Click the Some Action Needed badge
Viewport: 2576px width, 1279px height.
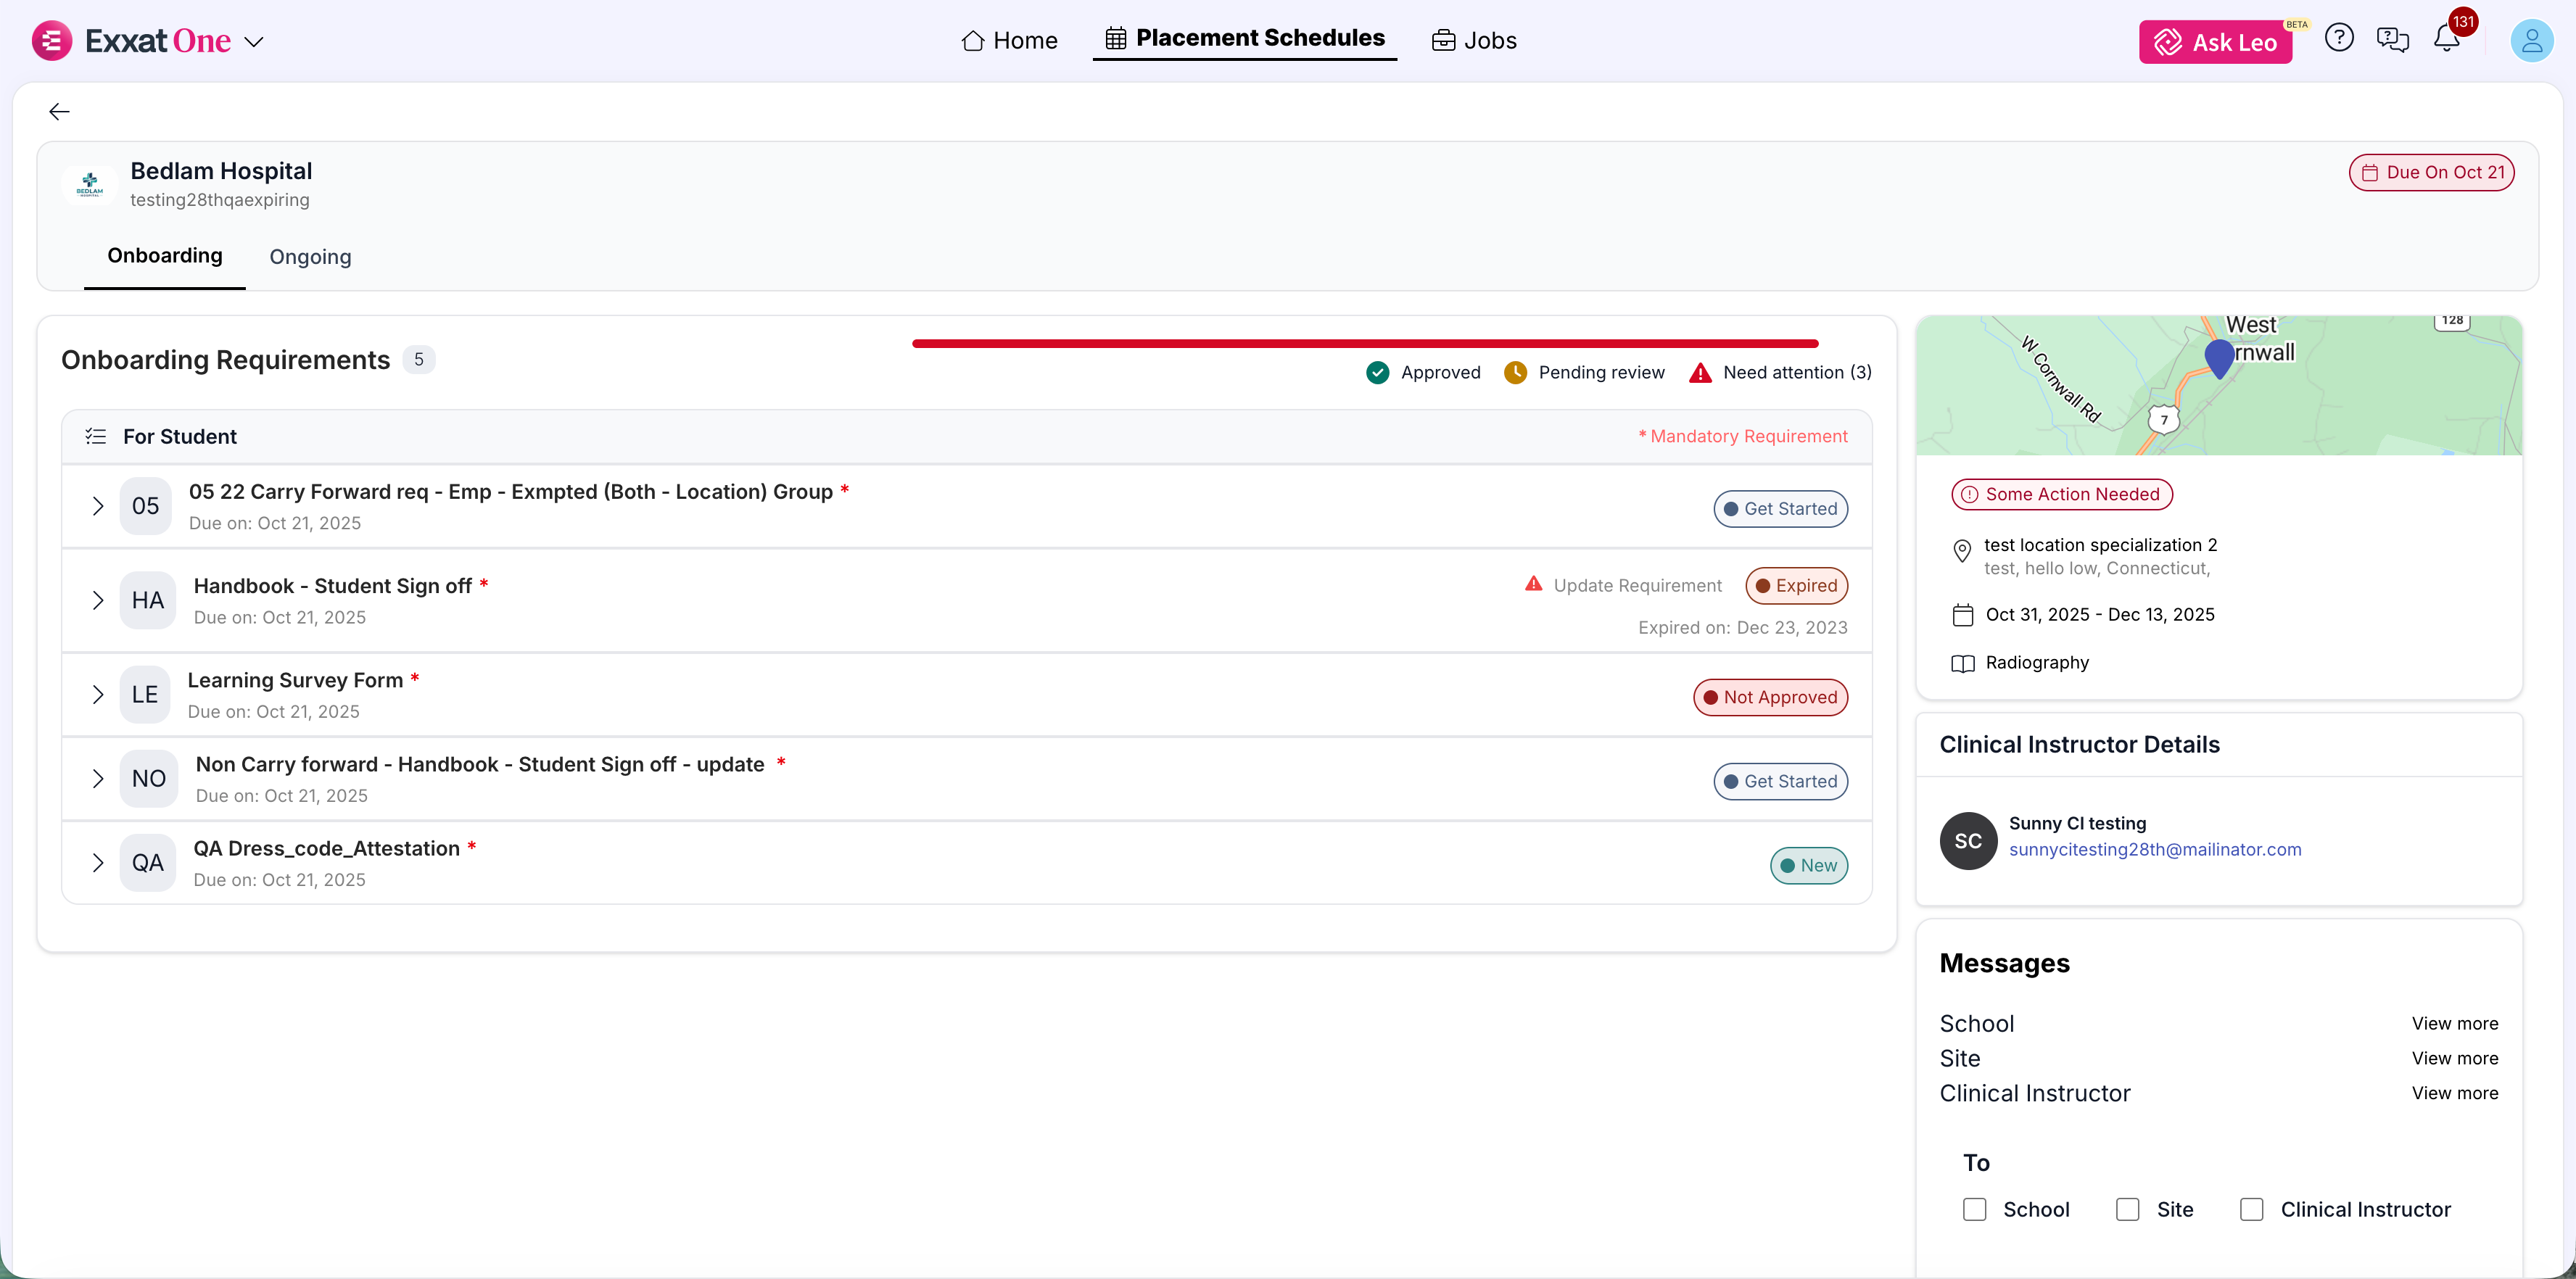point(2062,494)
